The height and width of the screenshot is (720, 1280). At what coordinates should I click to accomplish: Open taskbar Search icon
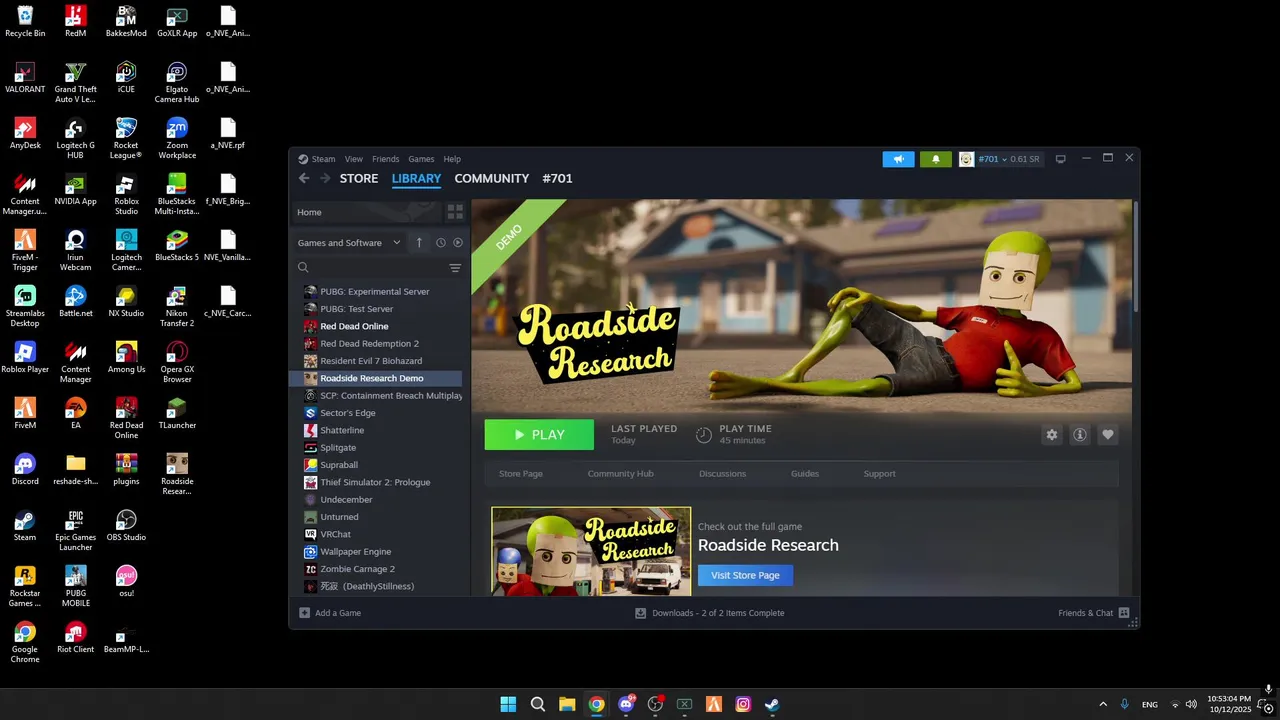tap(537, 704)
